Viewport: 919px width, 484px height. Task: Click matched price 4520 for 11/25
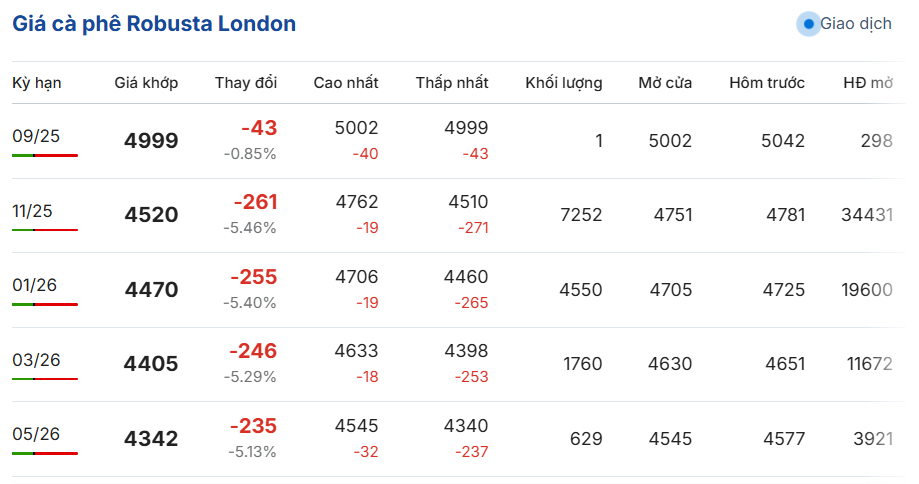tap(151, 214)
